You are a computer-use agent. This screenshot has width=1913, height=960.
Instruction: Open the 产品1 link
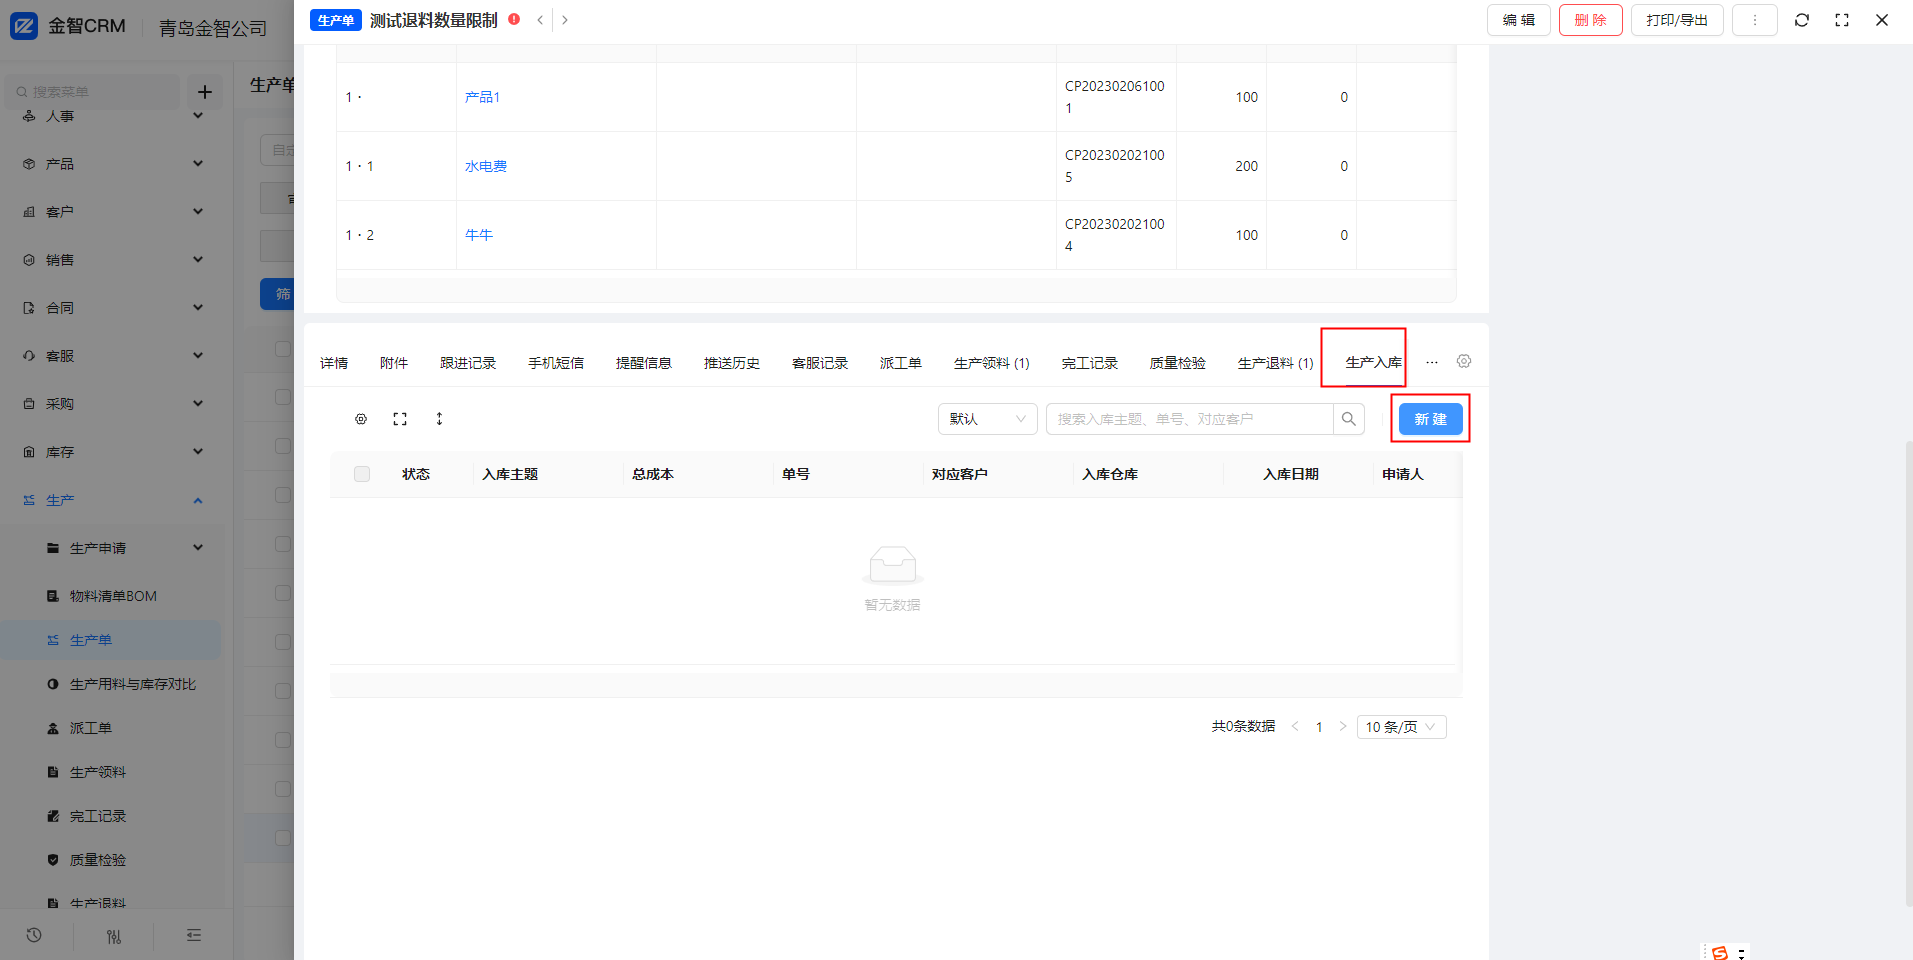coord(482,97)
